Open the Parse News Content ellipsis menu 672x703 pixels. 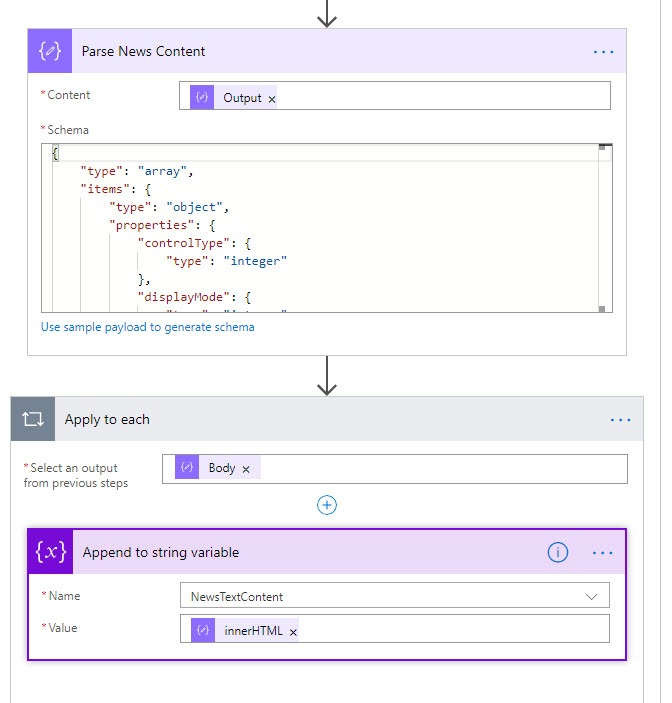(x=603, y=51)
